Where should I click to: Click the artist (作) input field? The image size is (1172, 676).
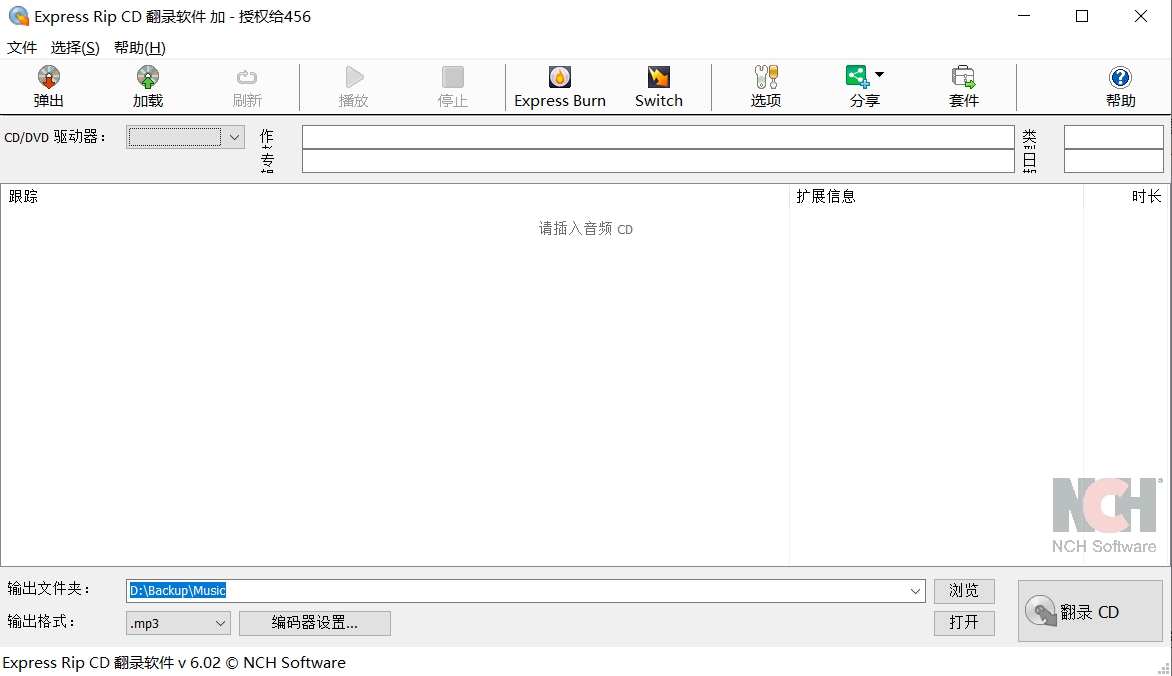[658, 137]
